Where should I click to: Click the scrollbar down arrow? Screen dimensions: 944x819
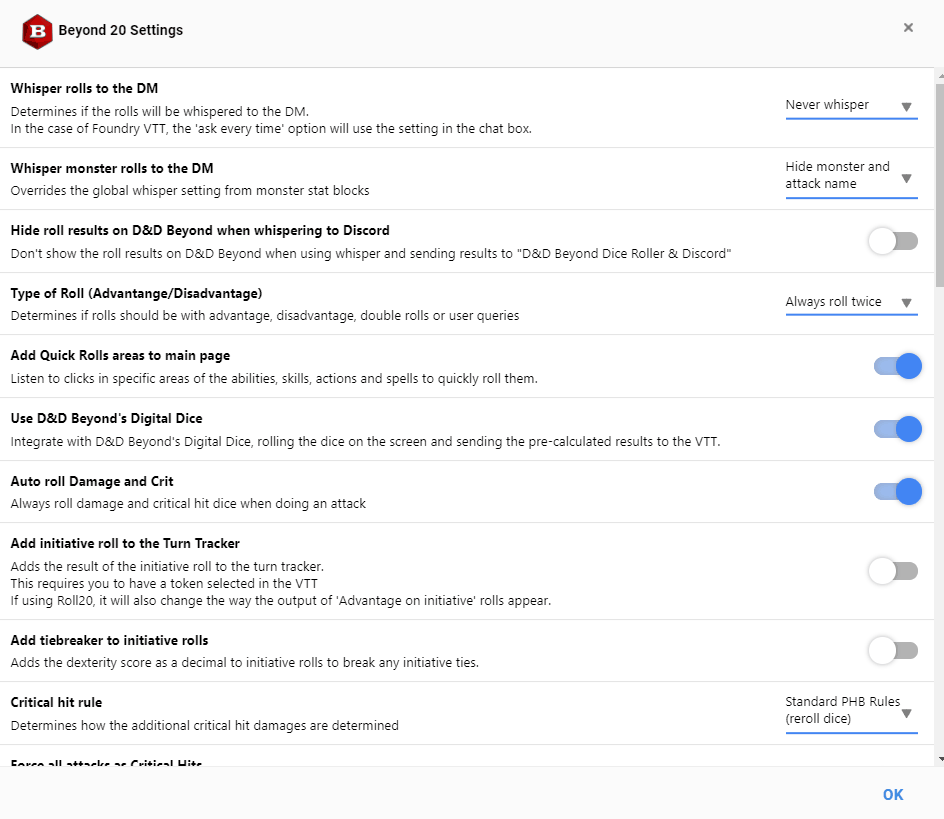[940, 759]
